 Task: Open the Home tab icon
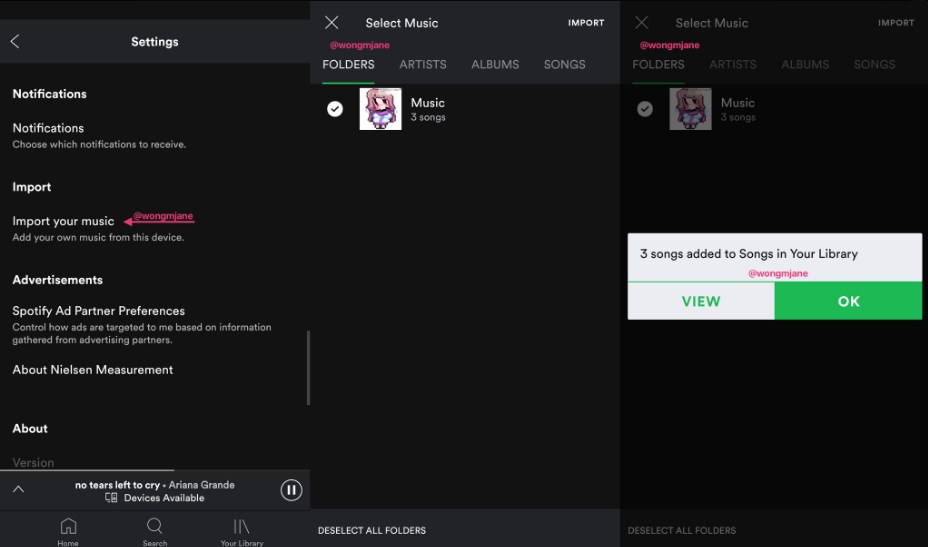pos(68,527)
